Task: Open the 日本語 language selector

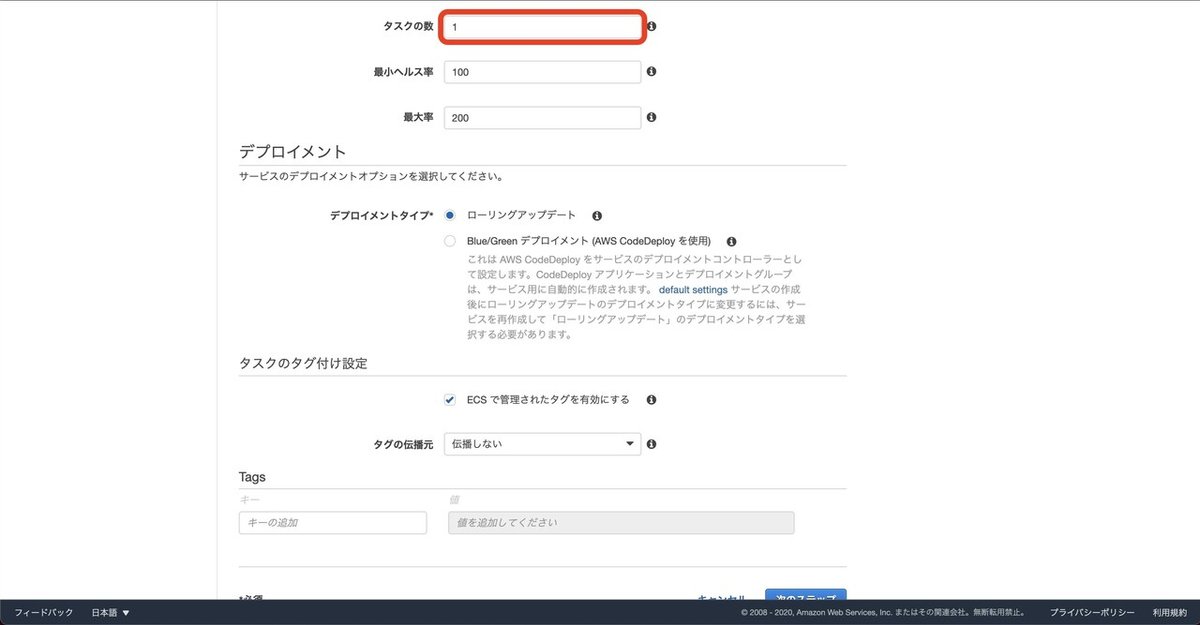Action: 111,612
